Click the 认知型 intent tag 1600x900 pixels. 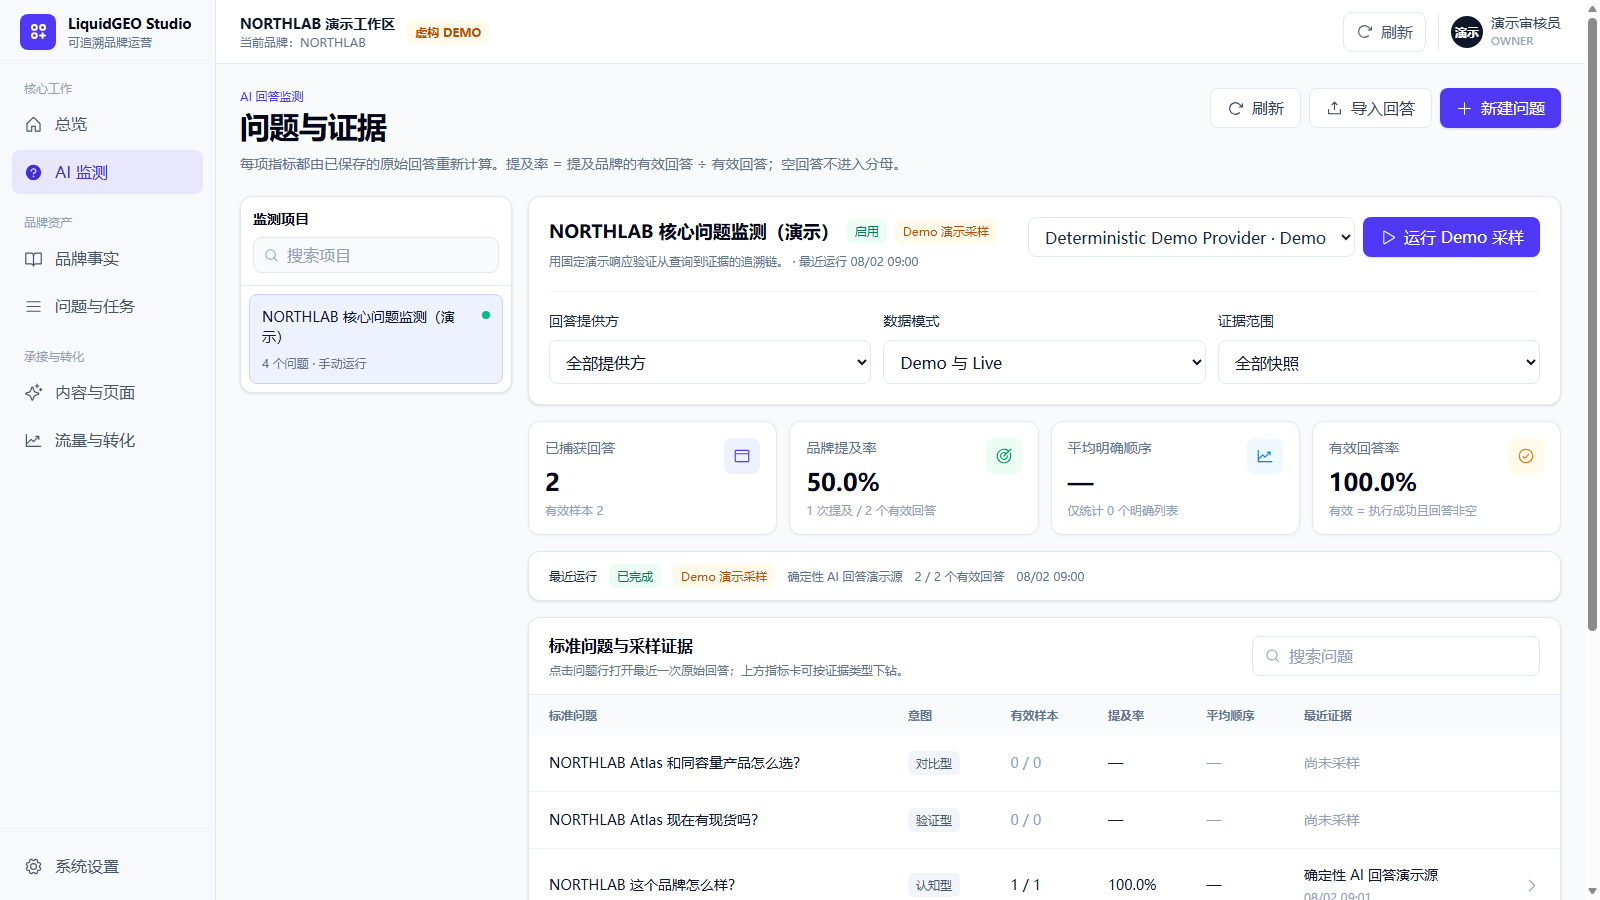click(934, 885)
